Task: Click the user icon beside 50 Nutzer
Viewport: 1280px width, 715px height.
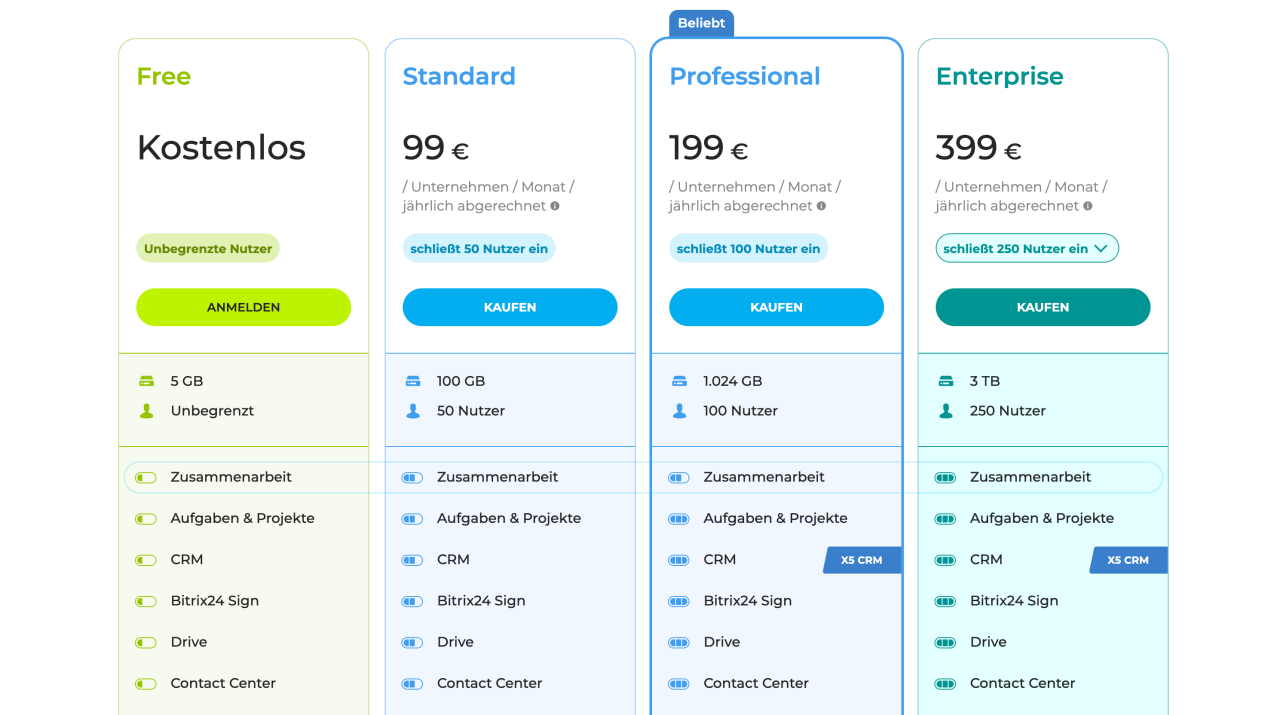Action: point(413,411)
